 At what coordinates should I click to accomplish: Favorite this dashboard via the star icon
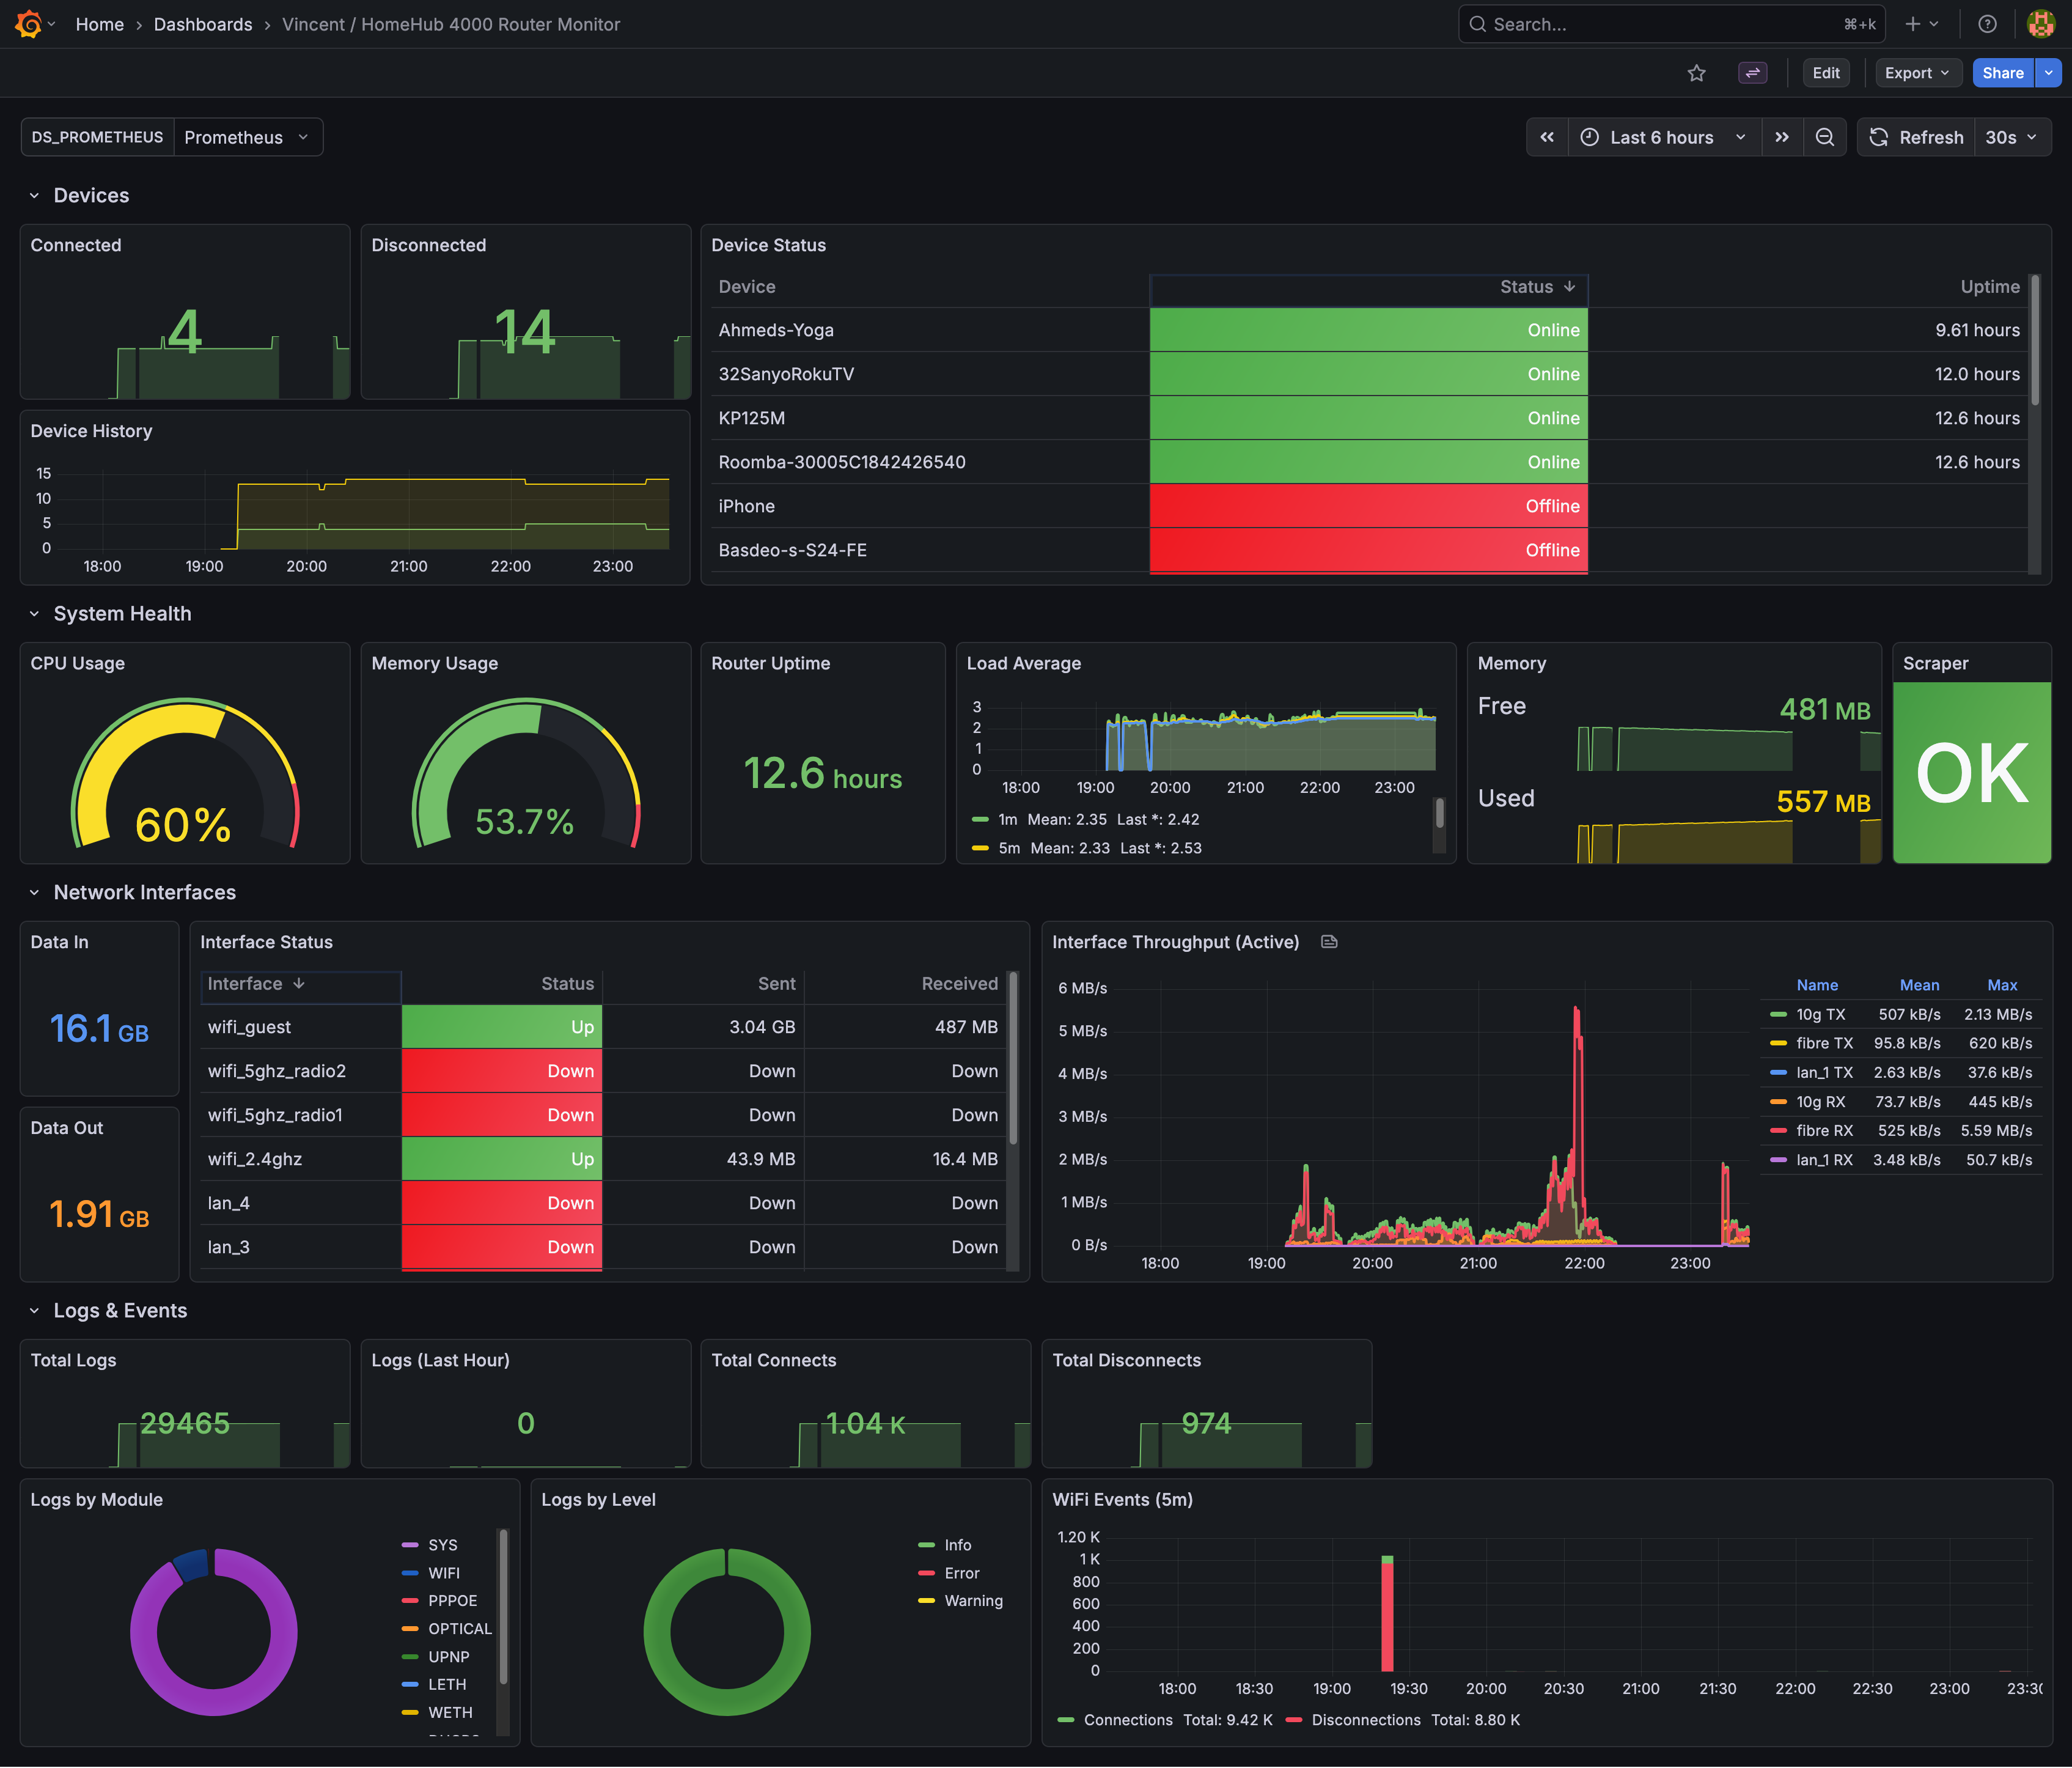pyautogui.click(x=1696, y=72)
